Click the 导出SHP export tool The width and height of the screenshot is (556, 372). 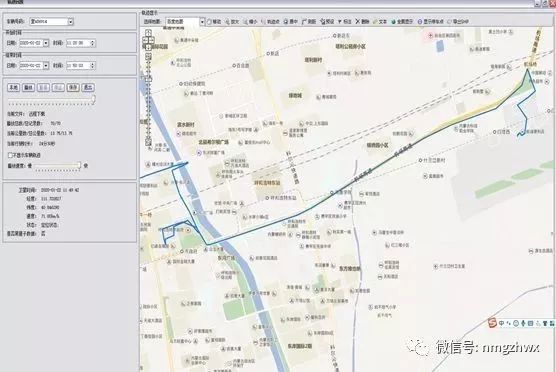[x=458, y=22]
